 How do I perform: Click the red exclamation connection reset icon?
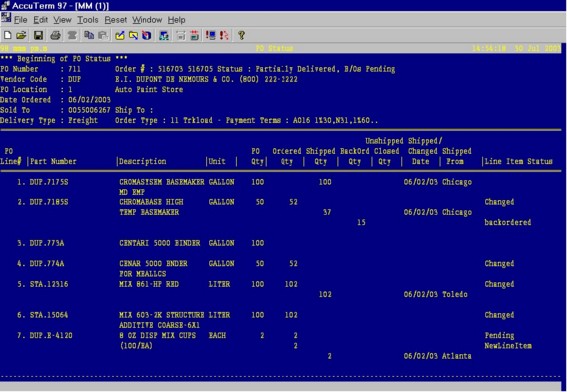224,35
